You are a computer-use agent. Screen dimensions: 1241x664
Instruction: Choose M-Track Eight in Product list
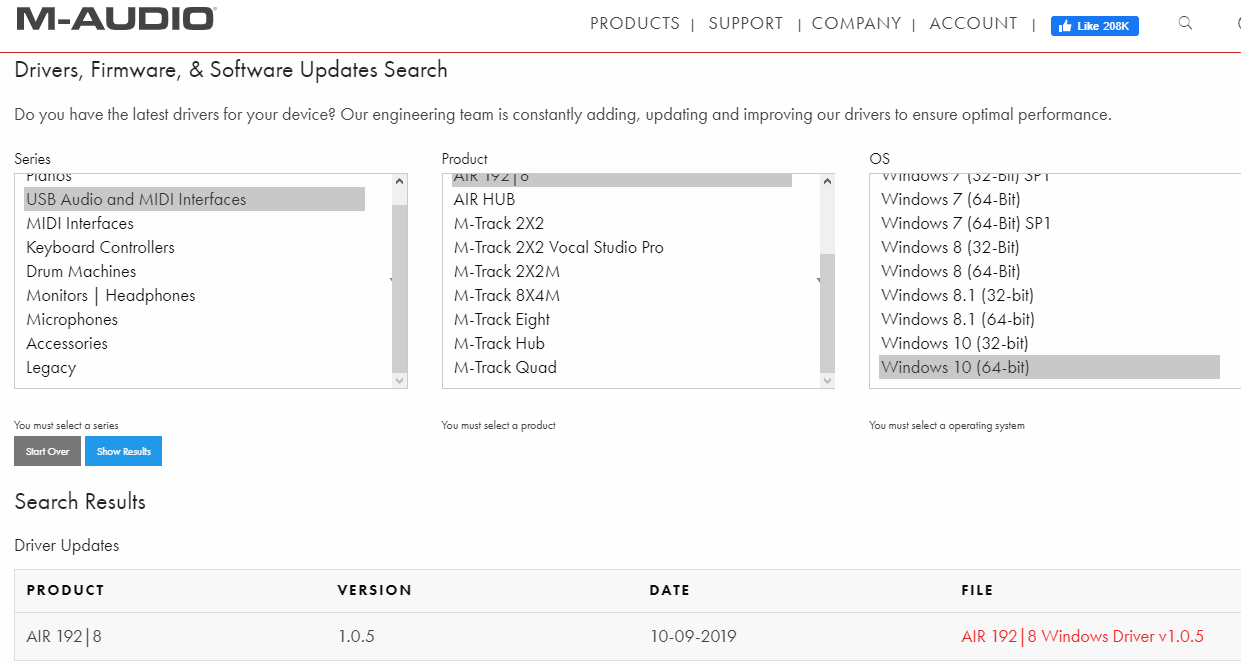tap(502, 320)
